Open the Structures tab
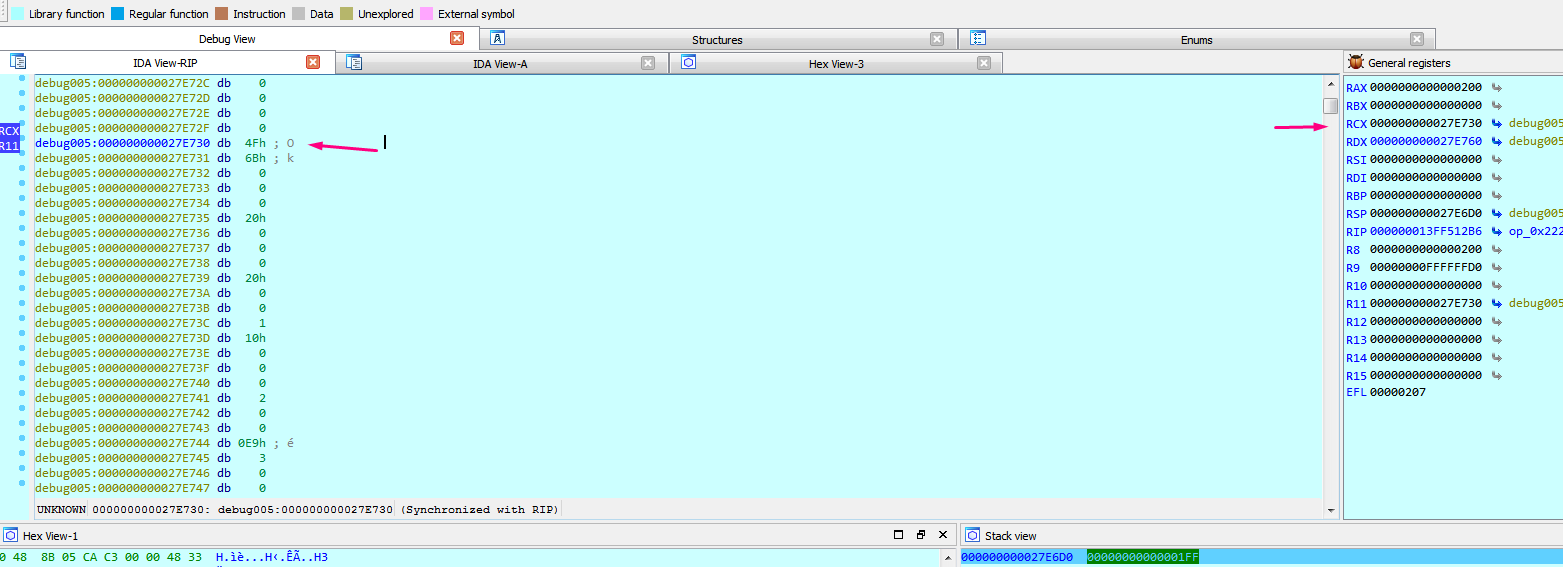 coord(716,40)
